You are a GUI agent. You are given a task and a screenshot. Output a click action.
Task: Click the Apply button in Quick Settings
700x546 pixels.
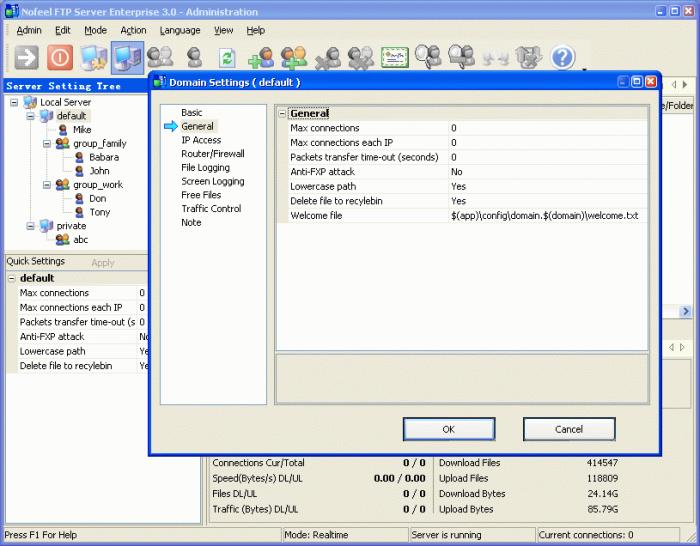pos(103,263)
